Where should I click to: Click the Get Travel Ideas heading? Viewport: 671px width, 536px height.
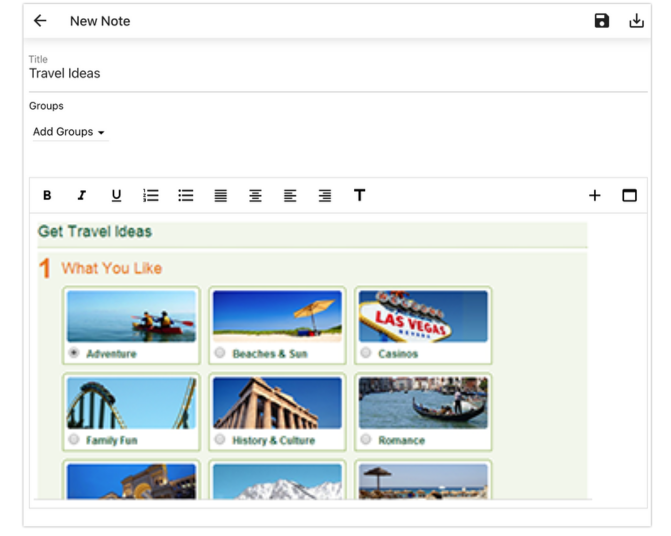(95, 231)
